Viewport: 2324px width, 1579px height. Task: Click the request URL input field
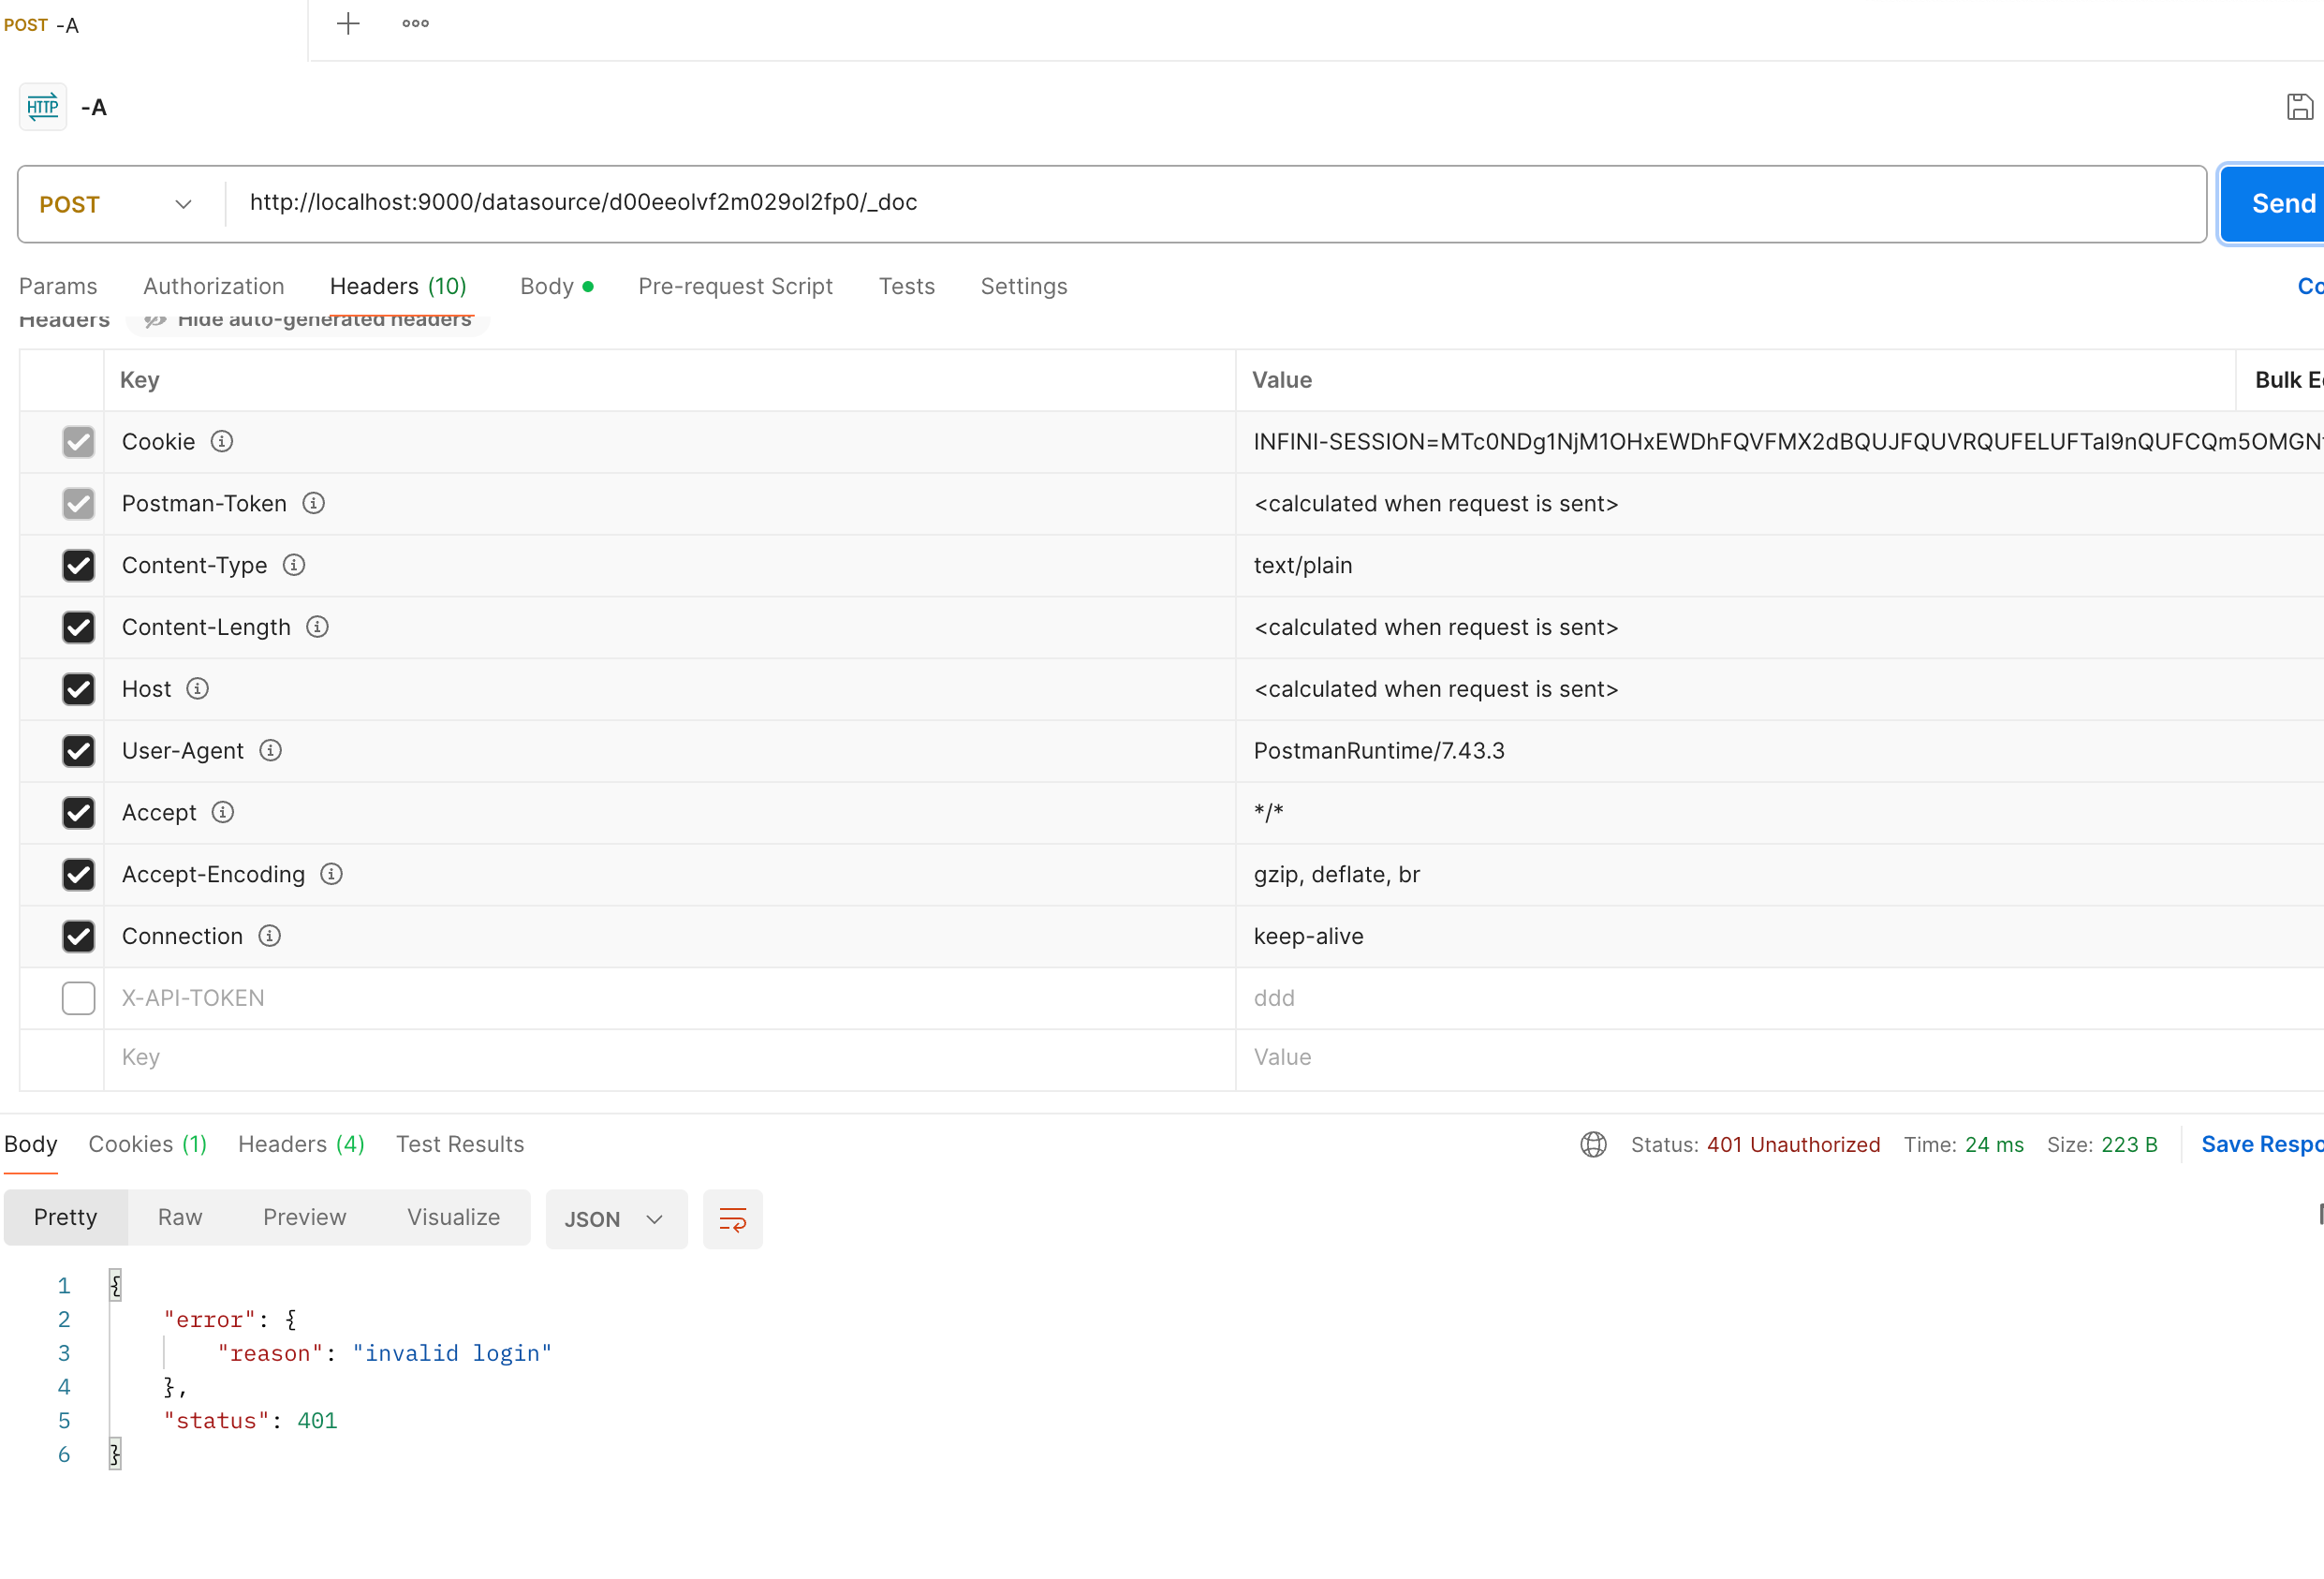1200,203
